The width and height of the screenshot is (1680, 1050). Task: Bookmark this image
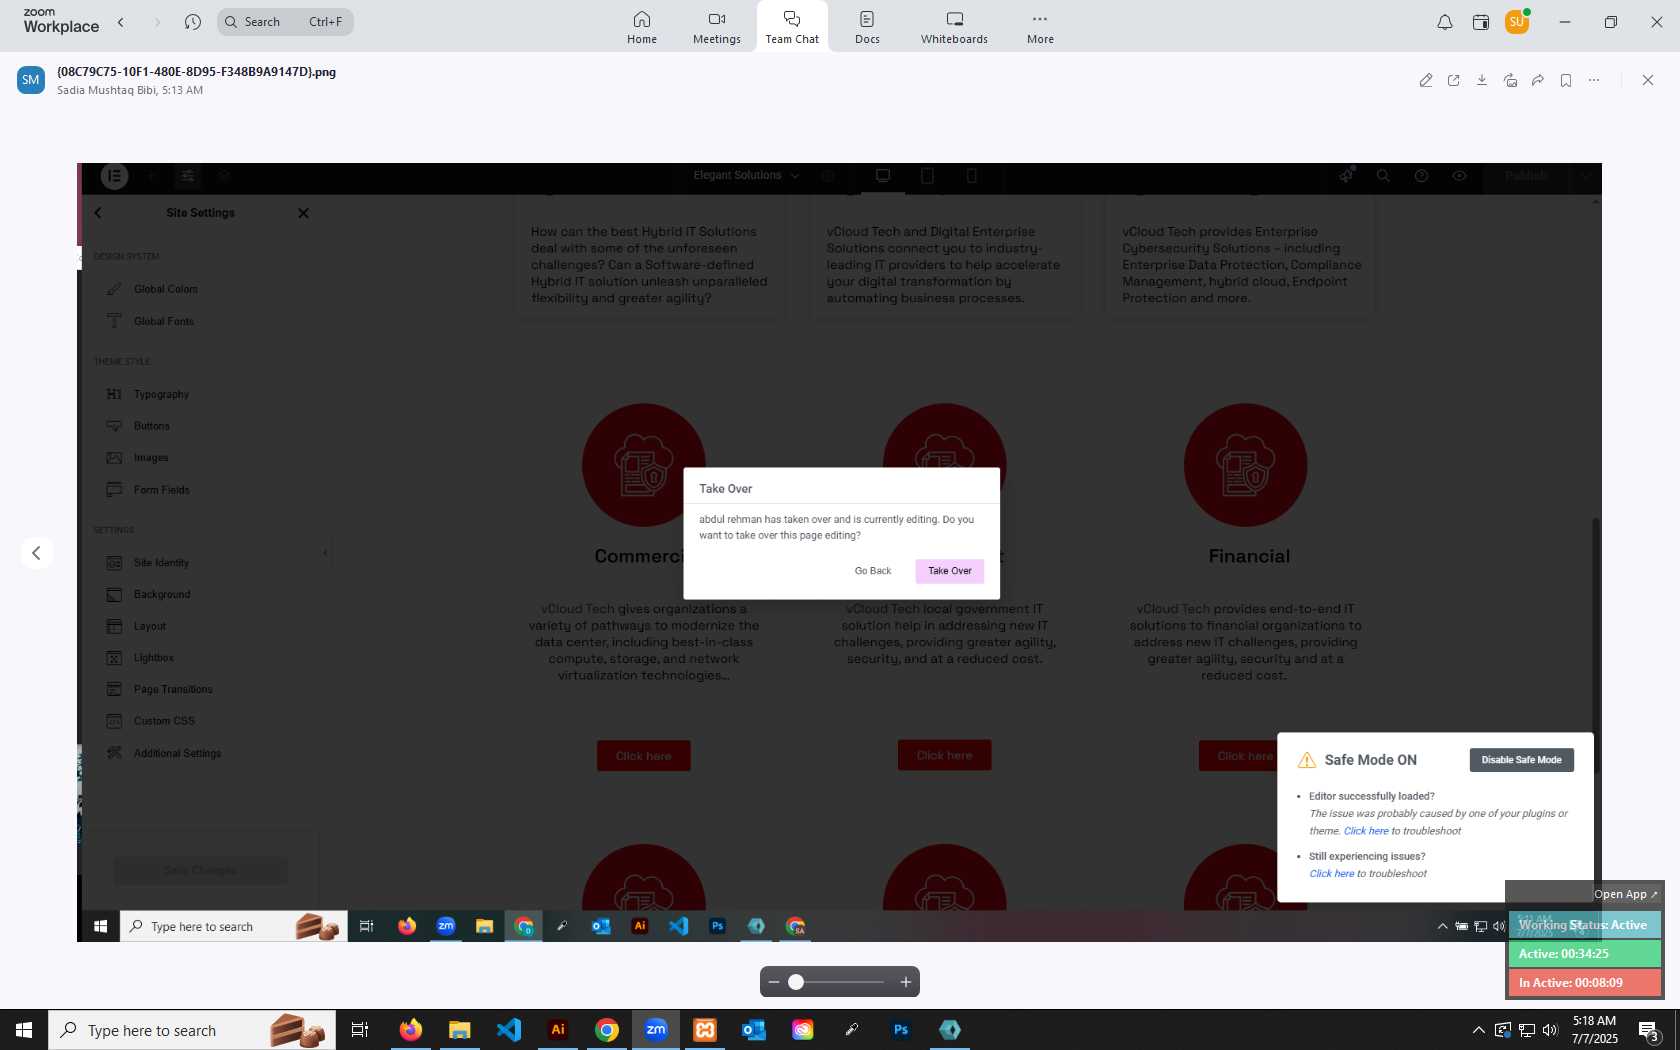click(1566, 80)
